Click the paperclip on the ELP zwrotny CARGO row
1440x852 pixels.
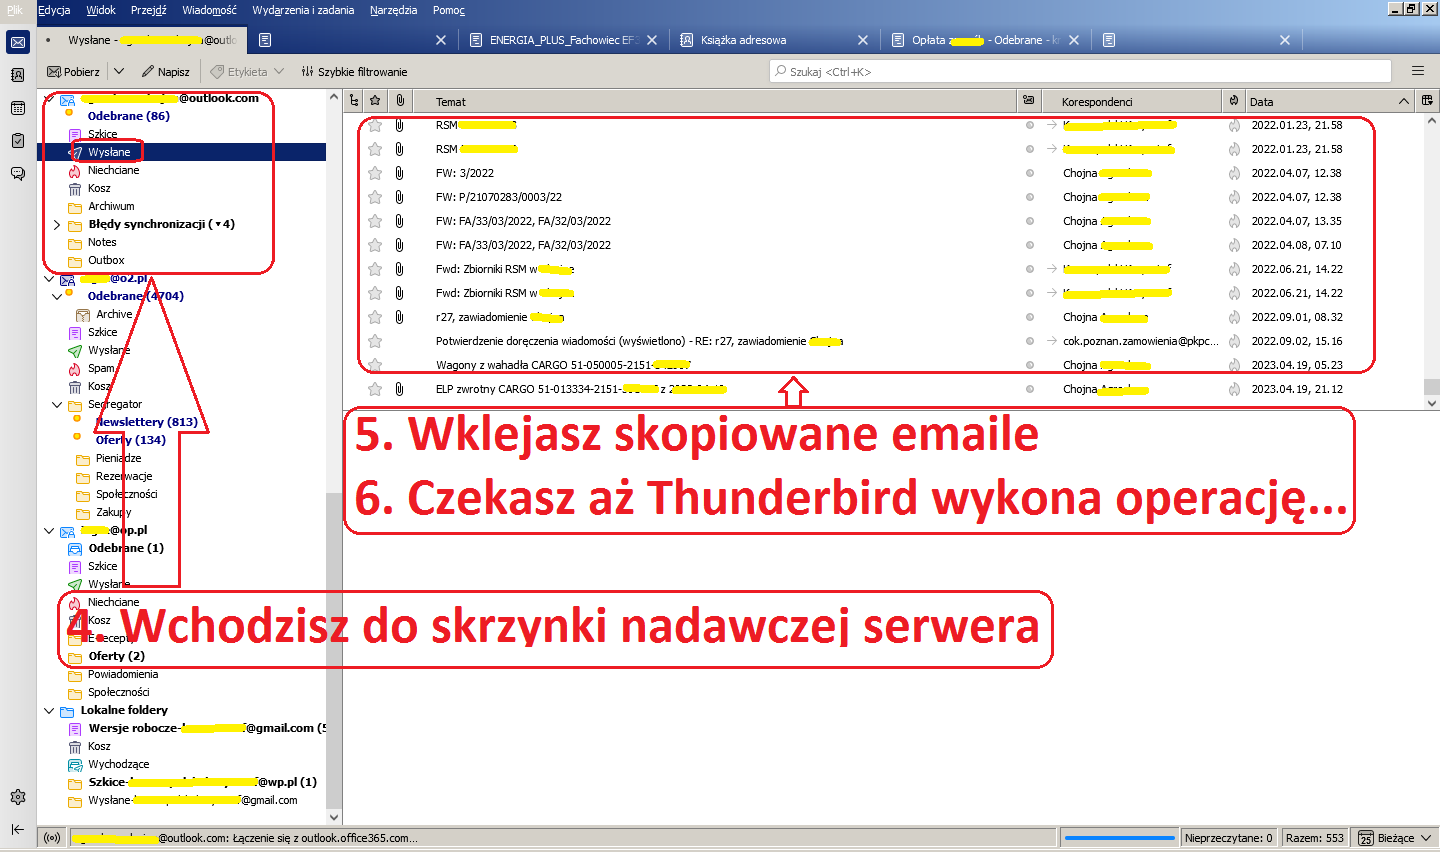click(399, 389)
